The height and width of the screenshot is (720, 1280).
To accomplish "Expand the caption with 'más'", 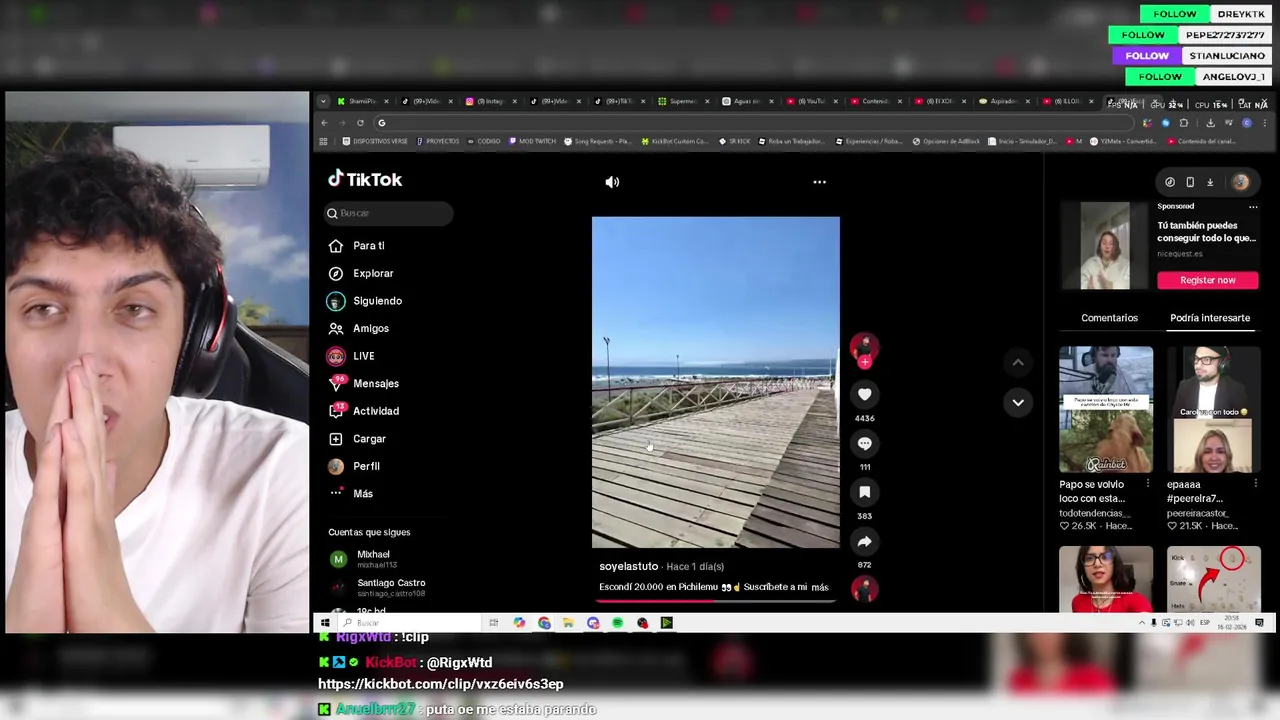I will coord(820,587).
